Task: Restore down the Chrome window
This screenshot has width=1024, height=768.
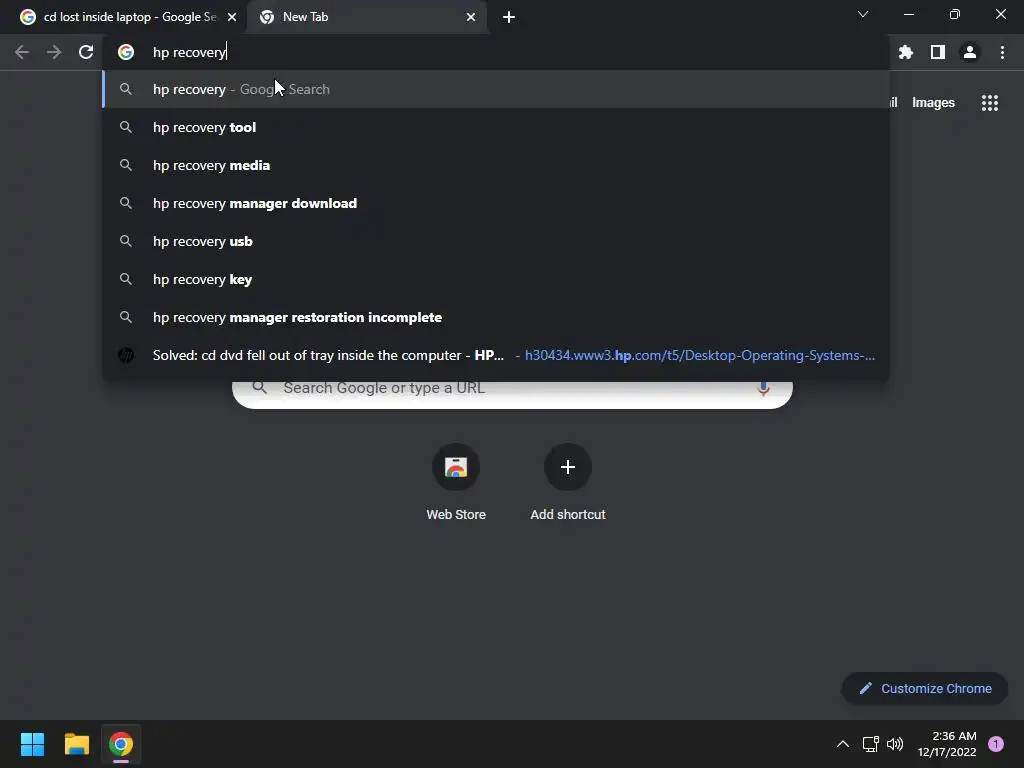Action: click(x=955, y=14)
